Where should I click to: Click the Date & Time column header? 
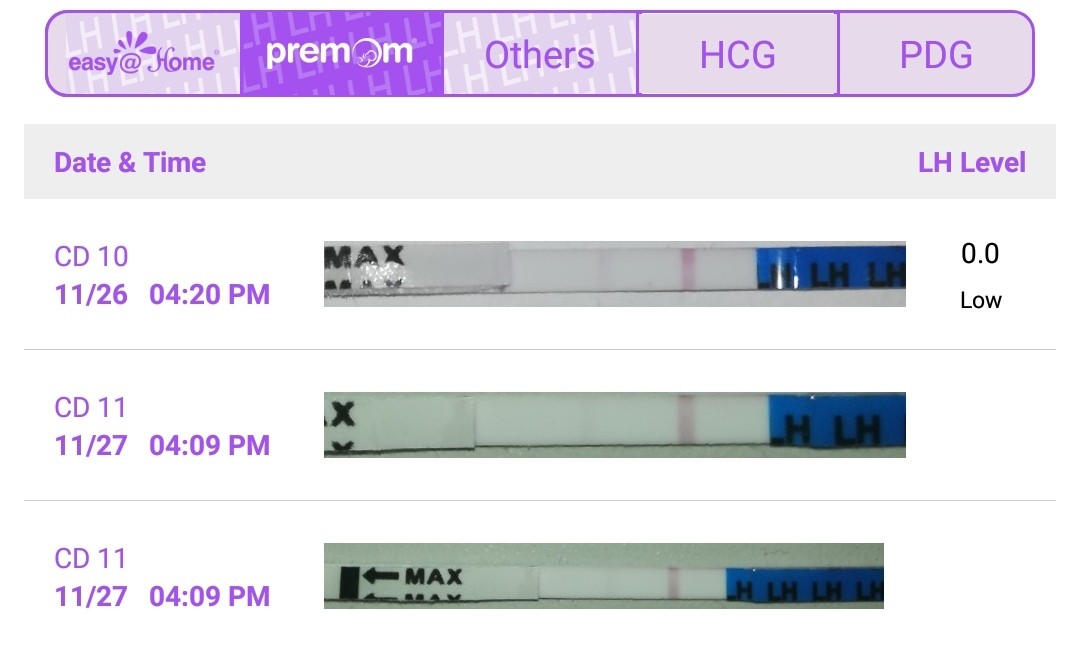pos(130,163)
